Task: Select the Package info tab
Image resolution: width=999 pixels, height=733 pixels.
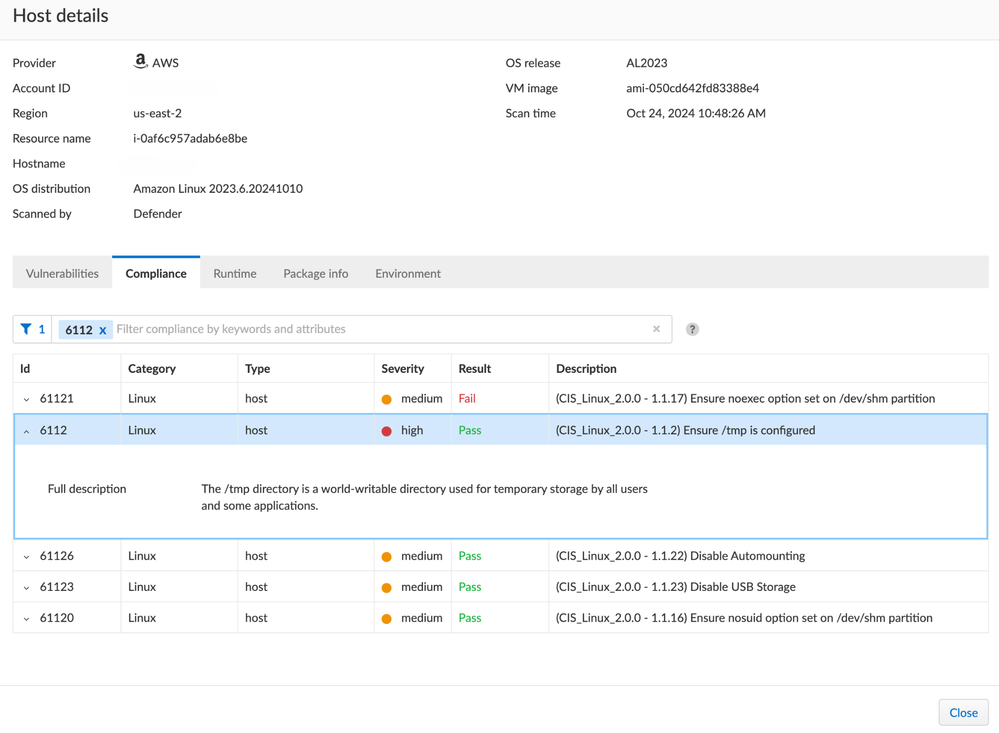Action: click(x=316, y=273)
